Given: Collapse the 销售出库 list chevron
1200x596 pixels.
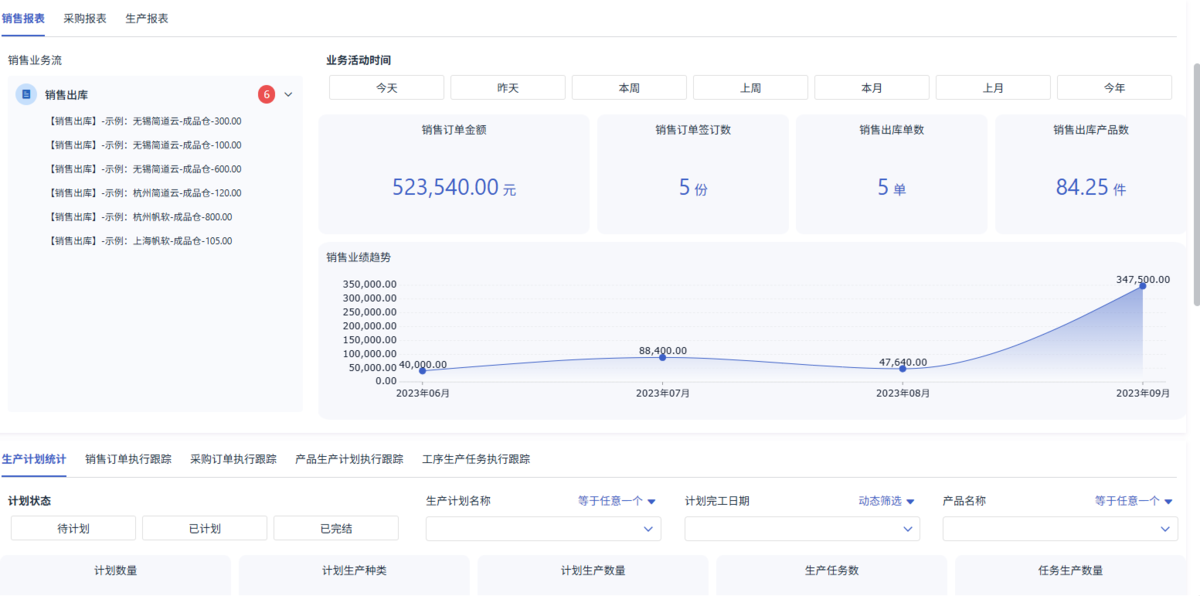Looking at the screenshot, I should pos(289,94).
